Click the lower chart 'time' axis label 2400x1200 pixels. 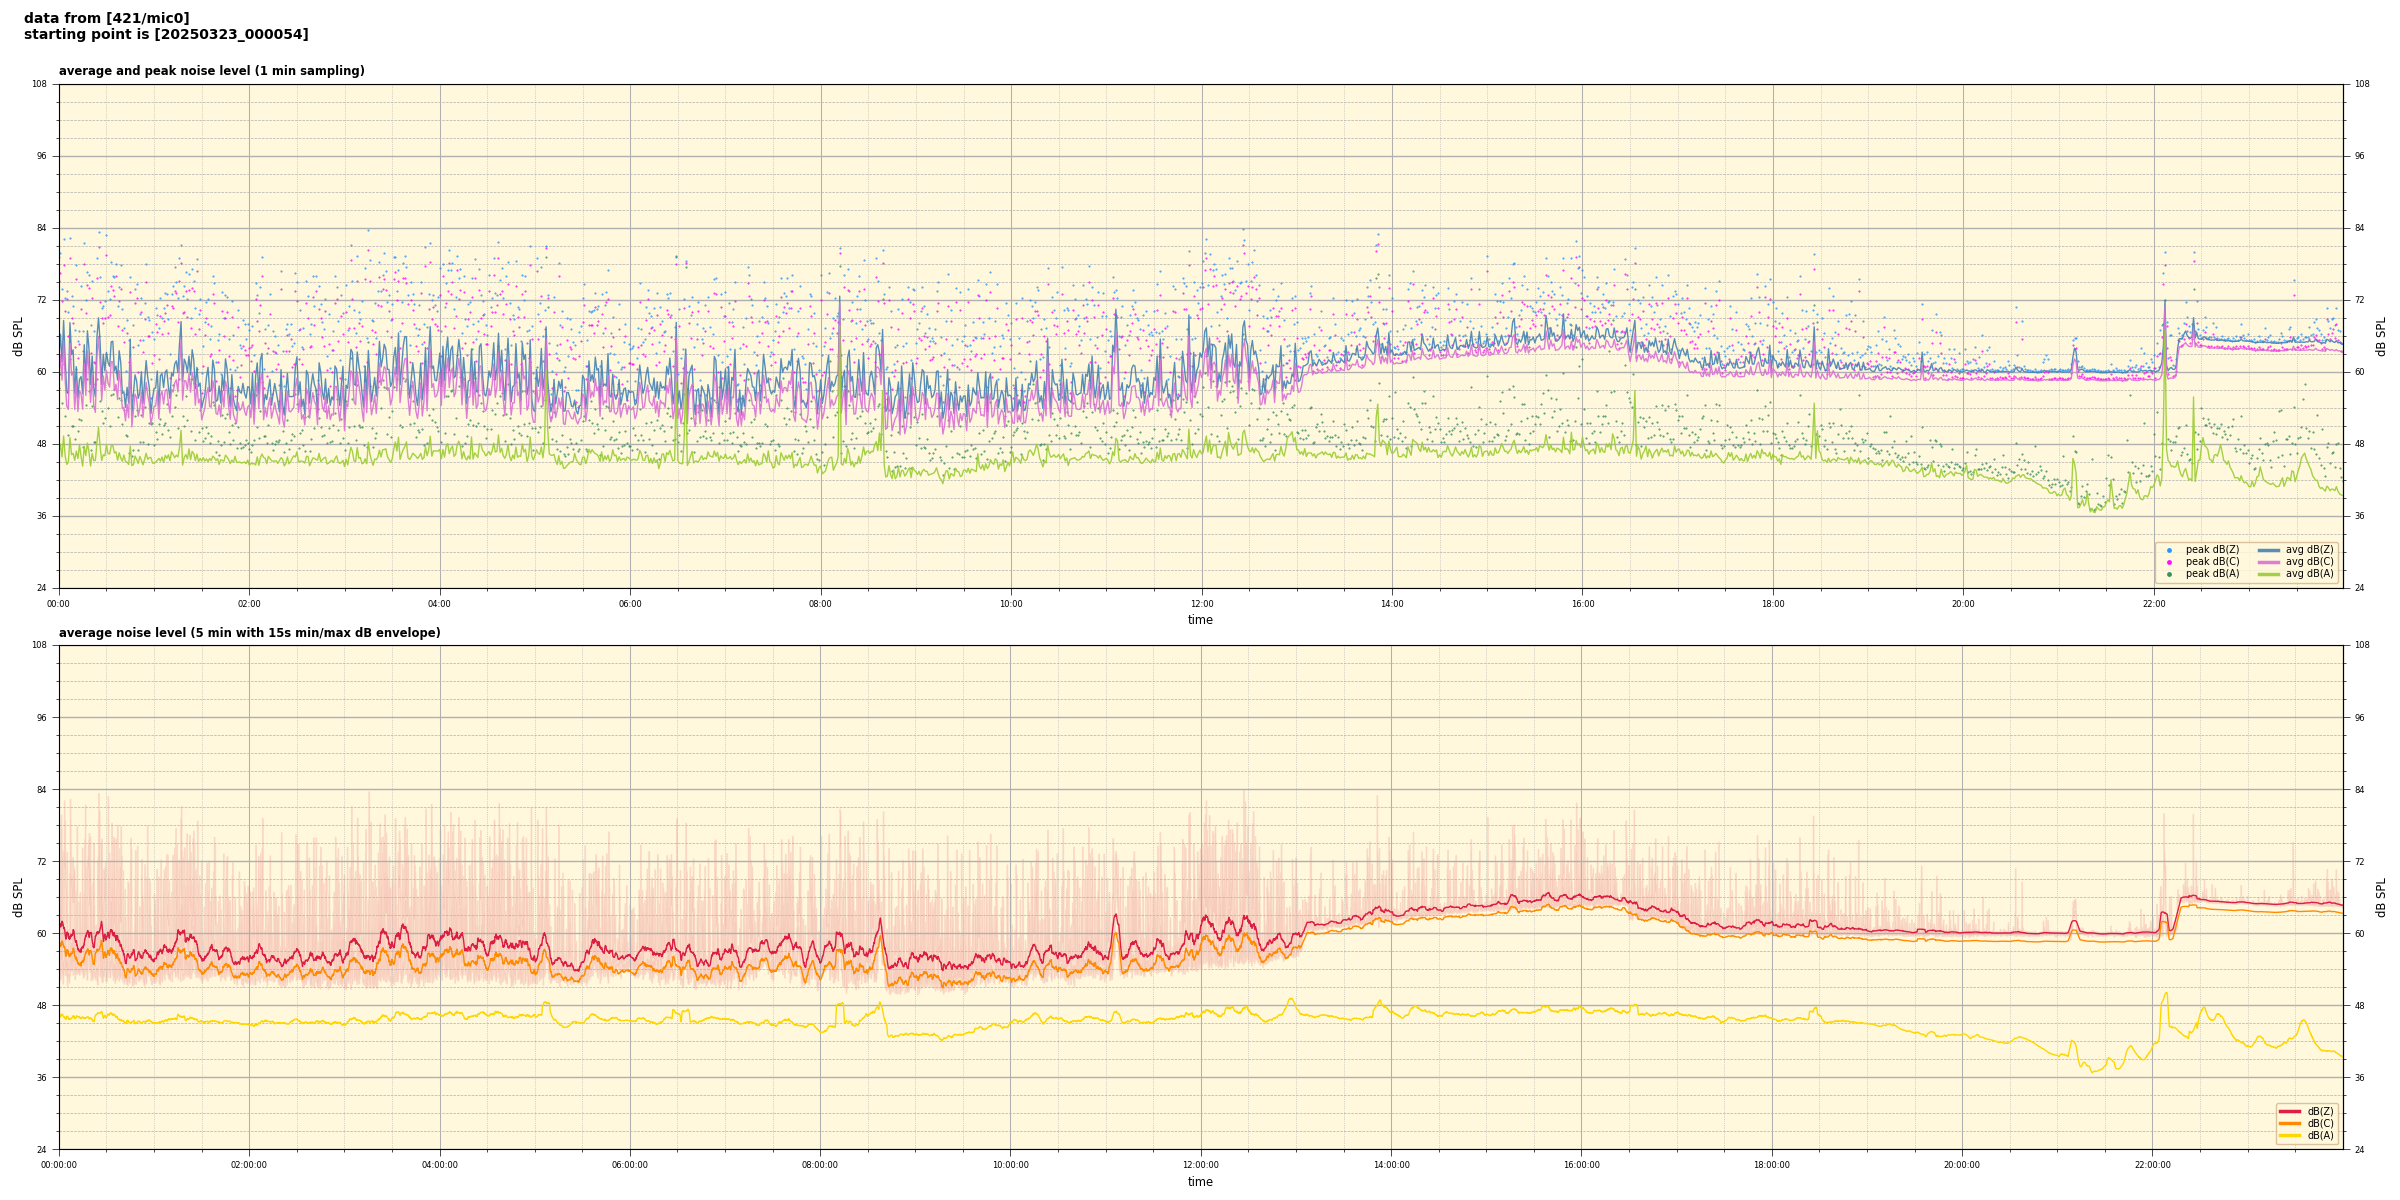(x=1200, y=1182)
